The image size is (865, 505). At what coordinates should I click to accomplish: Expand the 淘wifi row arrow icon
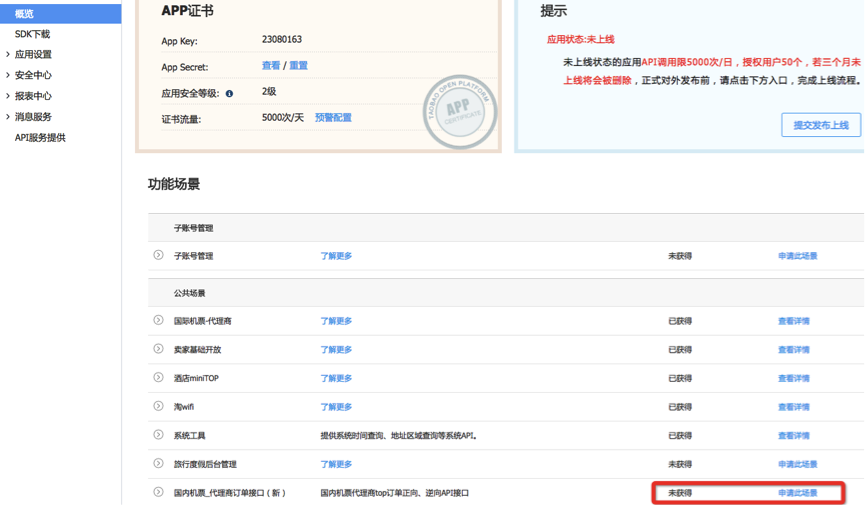[x=158, y=406]
